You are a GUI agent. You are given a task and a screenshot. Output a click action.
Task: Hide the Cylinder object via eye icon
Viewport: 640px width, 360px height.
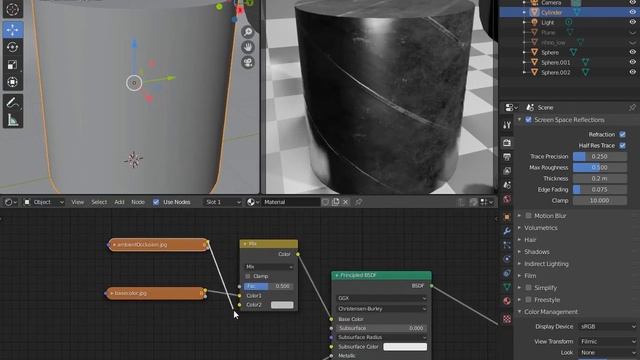[x=632, y=12]
